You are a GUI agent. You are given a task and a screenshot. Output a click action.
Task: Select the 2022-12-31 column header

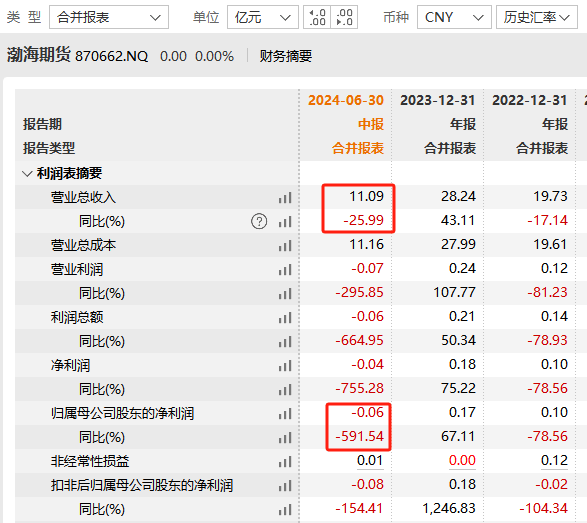click(530, 100)
